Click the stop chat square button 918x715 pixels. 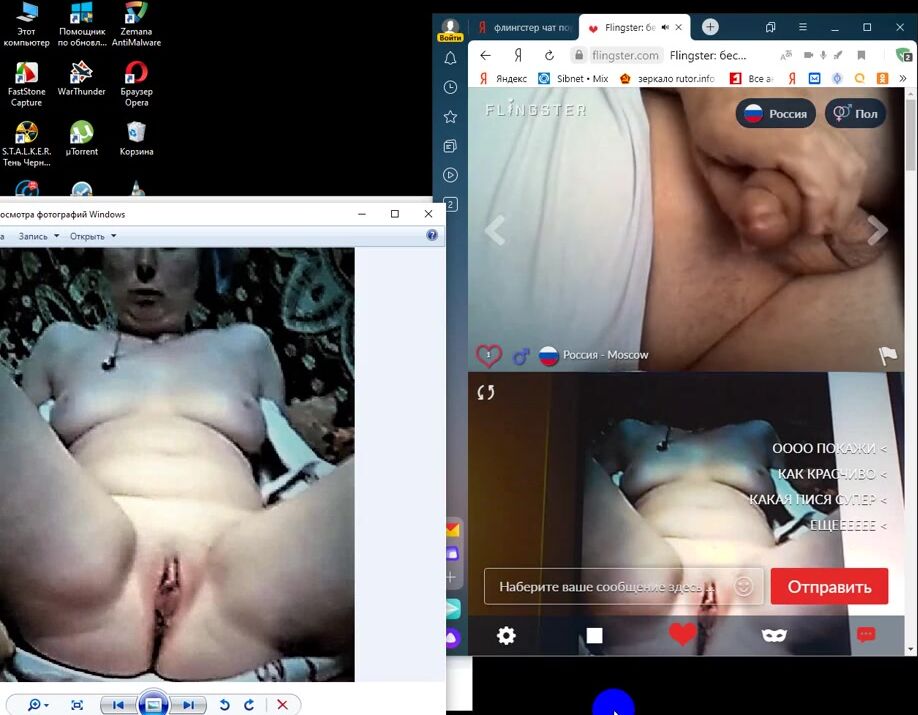click(594, 636)
